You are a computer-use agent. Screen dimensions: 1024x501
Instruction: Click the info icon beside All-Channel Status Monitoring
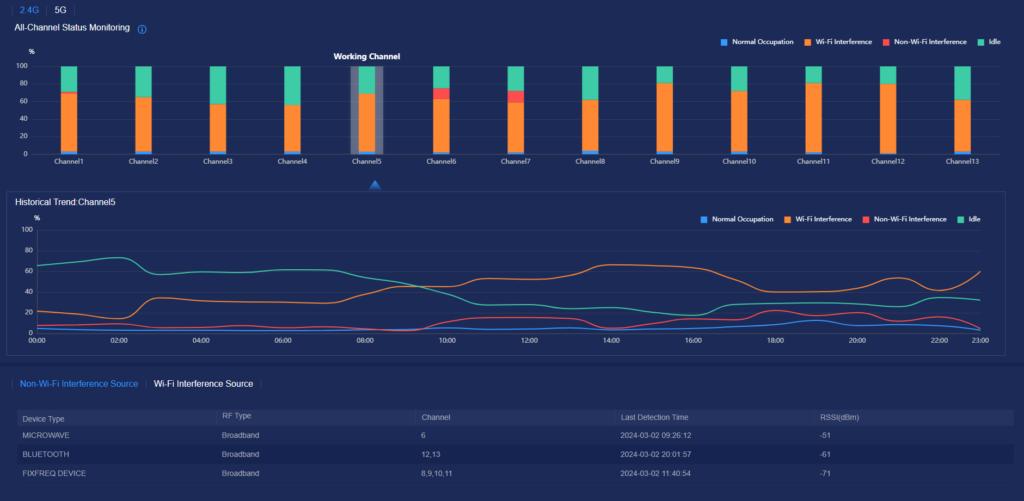tap(142, 29)
